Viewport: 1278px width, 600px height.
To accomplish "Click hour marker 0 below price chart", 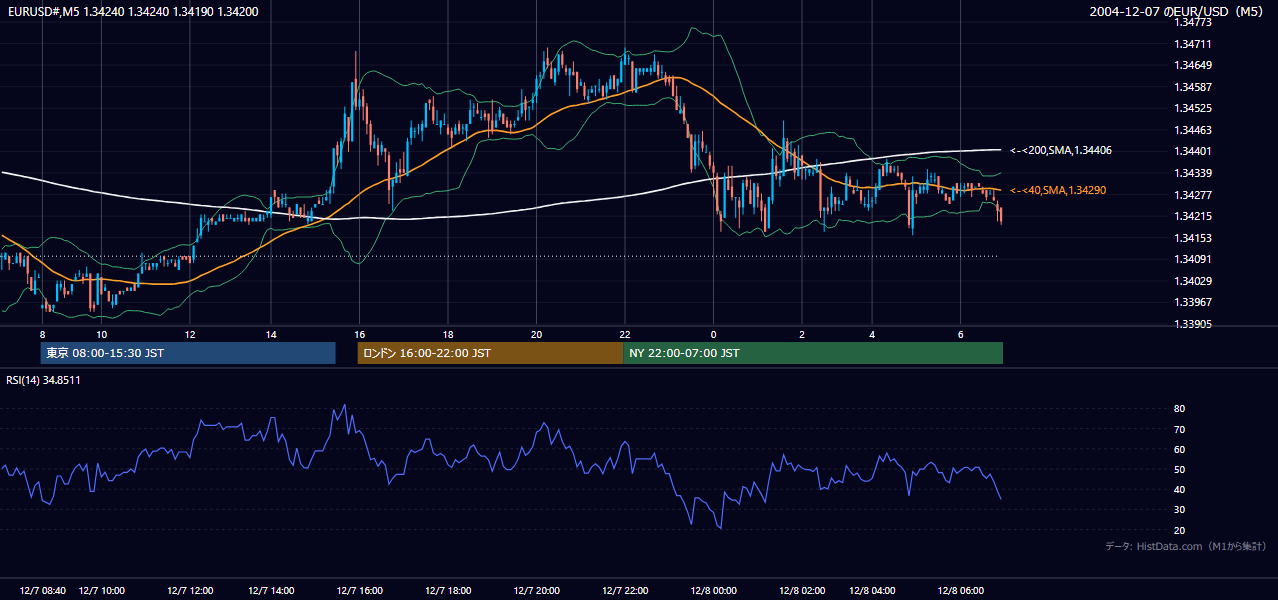I will pos(714,334).
